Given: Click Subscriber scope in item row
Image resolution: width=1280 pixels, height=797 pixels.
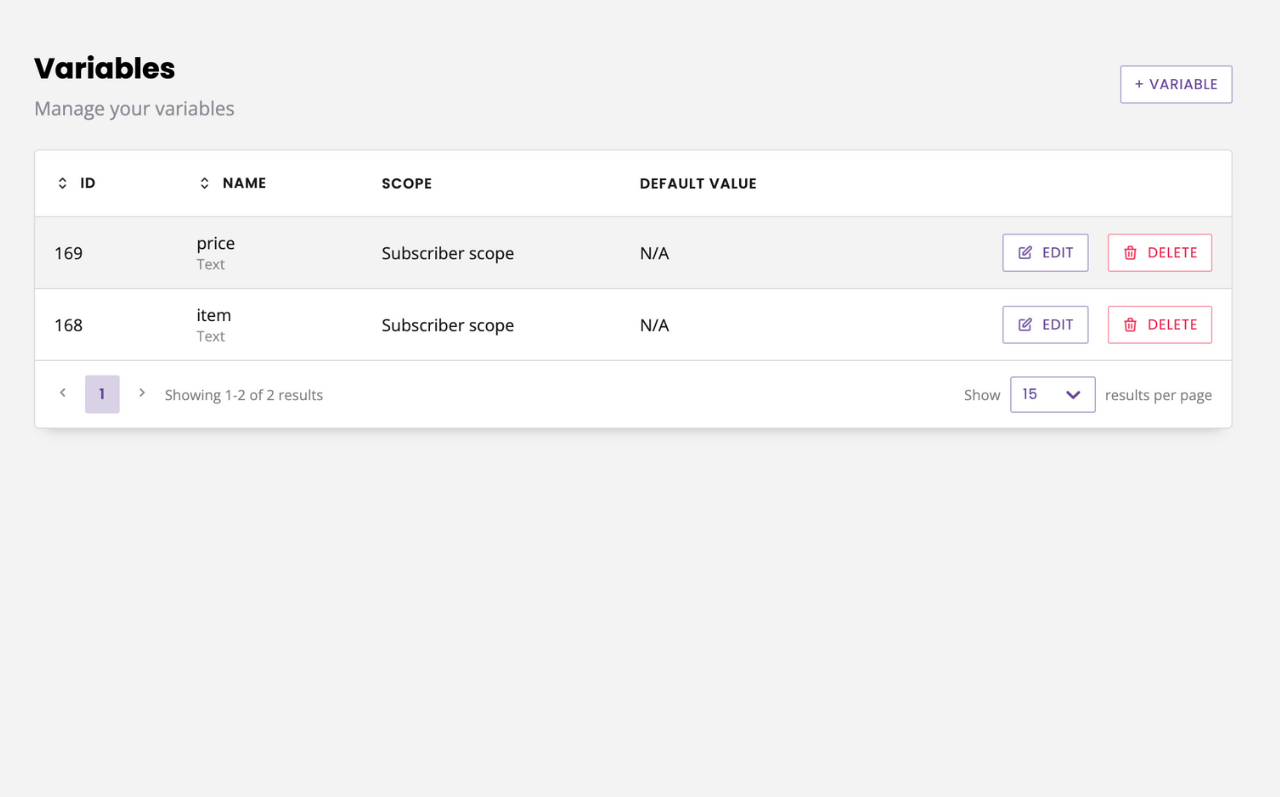Looking at the screenshot, I should point(447,326).
